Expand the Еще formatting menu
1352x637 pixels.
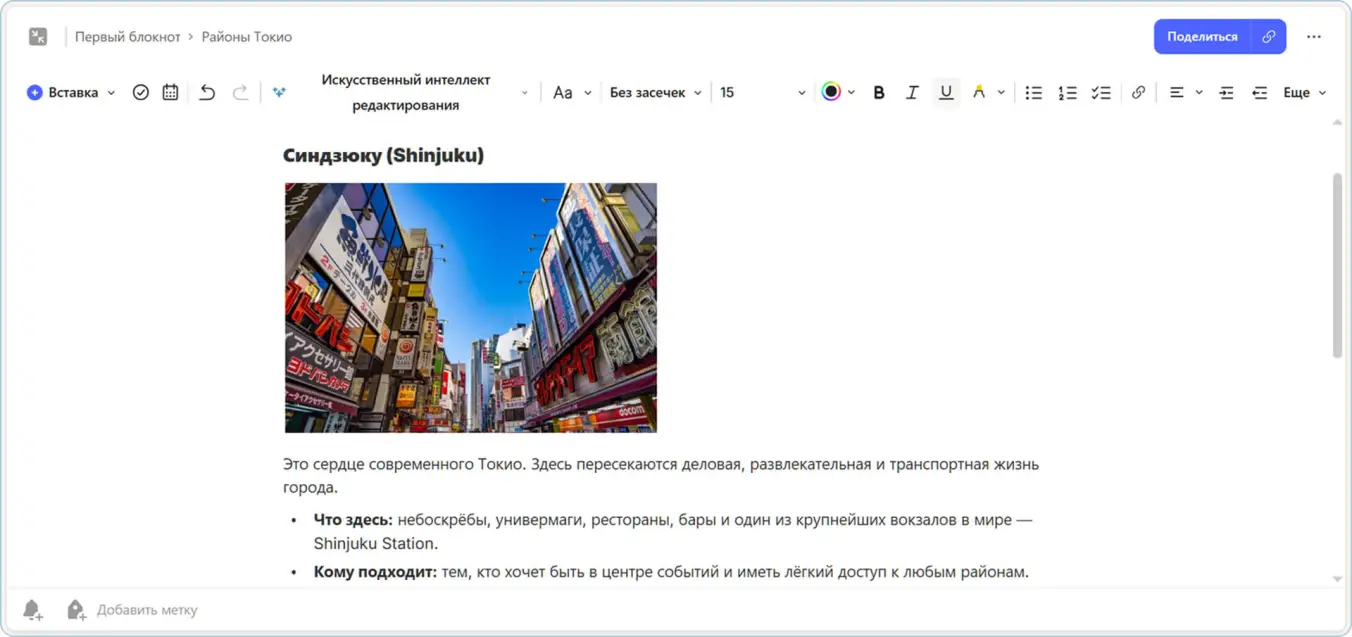point(1302,92)
